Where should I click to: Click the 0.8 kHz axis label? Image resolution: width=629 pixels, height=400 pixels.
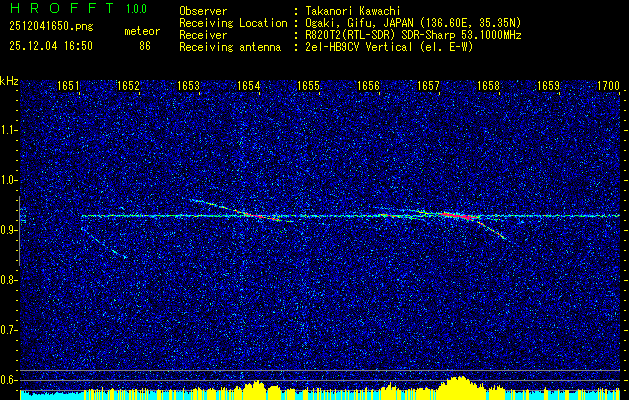click(x=9, y=280)
